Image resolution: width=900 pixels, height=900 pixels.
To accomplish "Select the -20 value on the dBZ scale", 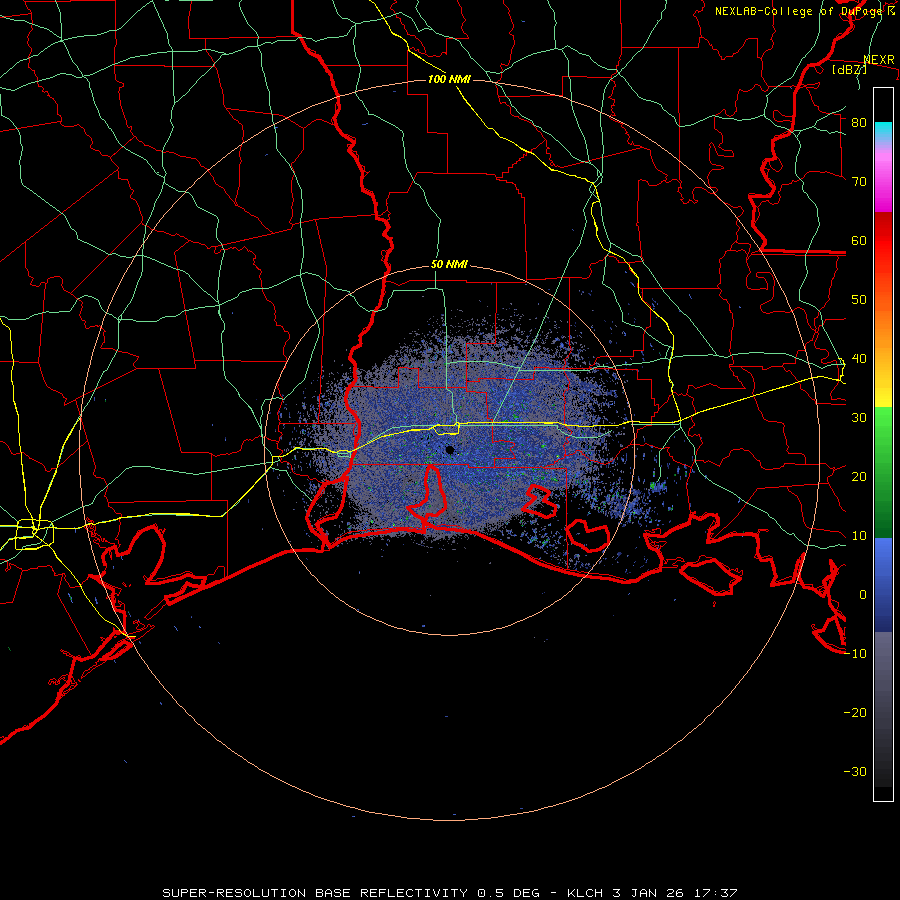I will tap(855, 713).
